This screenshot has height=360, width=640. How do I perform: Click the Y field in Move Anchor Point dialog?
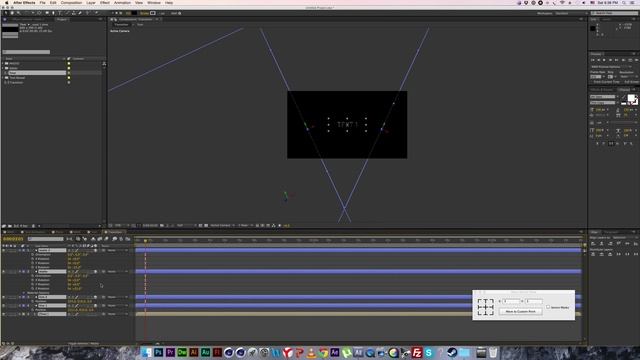533,301
